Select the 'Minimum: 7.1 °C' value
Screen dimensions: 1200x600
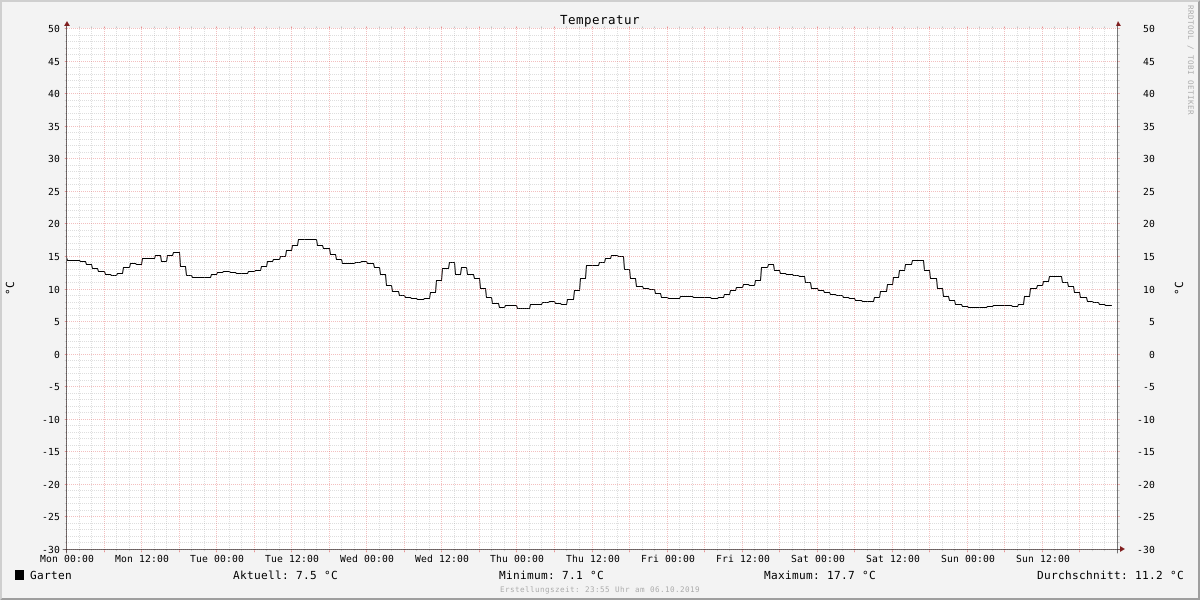[x=551, y=575]
